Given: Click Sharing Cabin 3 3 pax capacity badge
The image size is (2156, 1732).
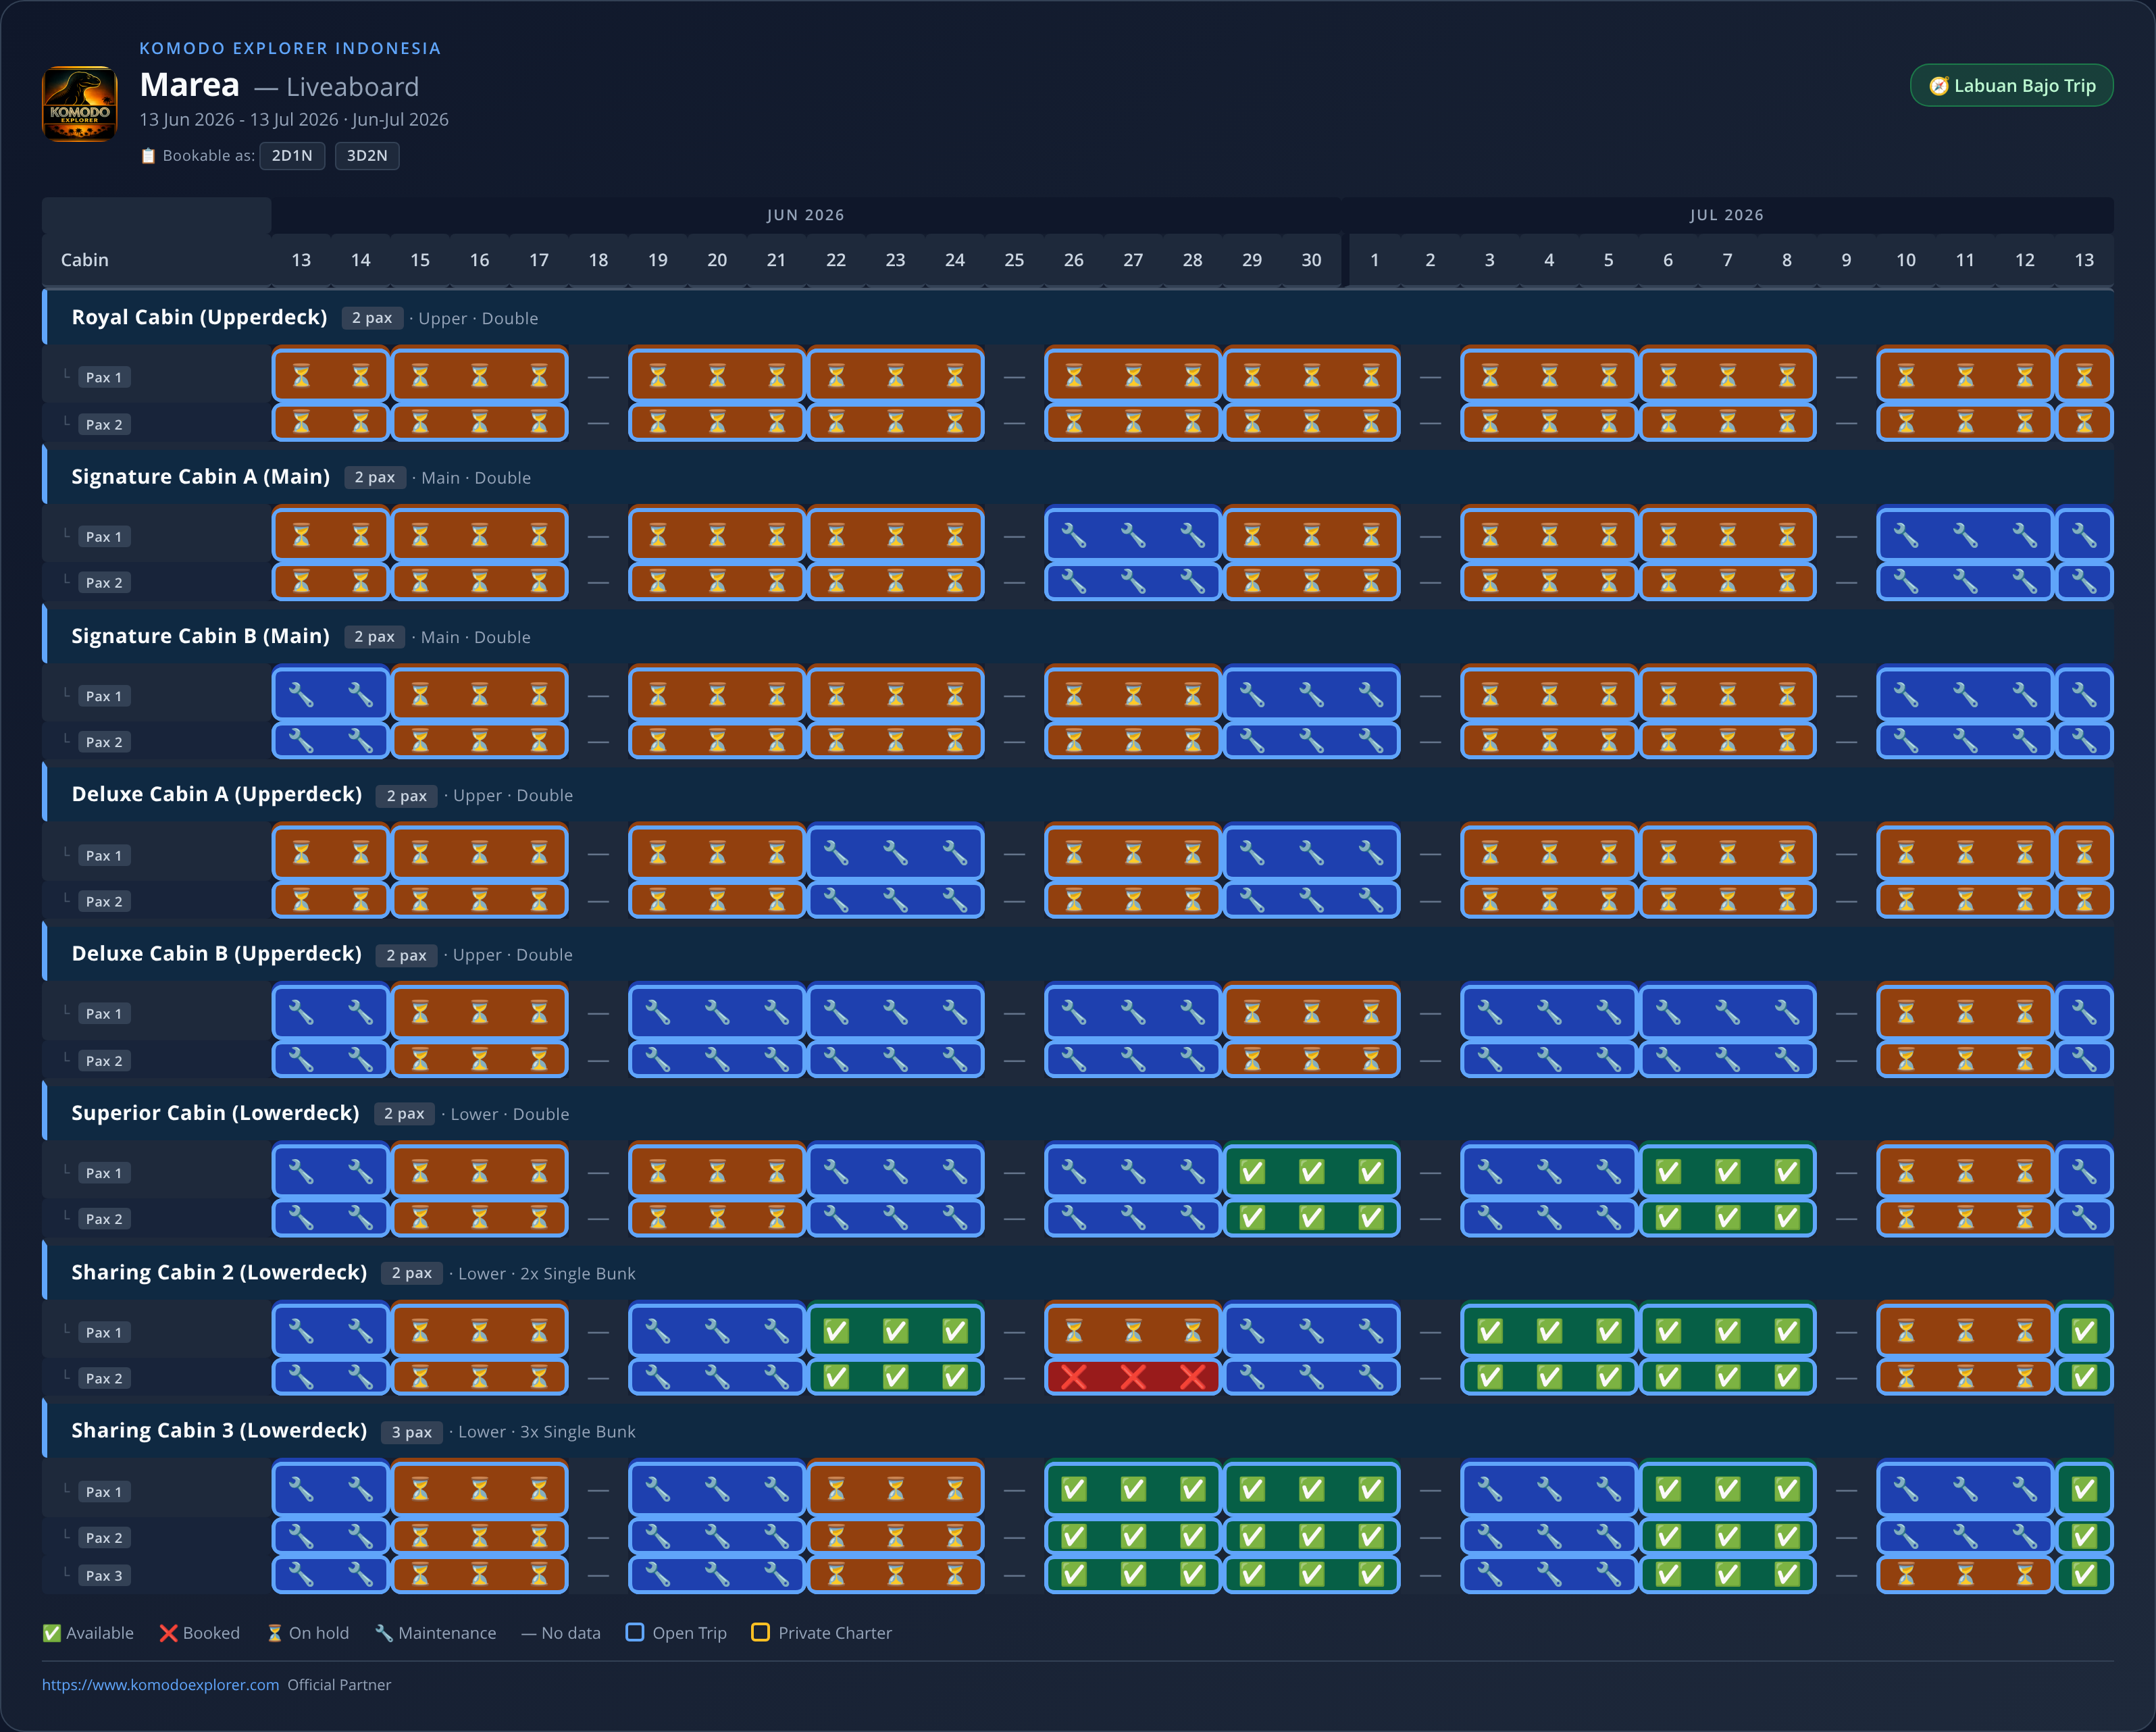Looking at the screenshot, I should (412, 1432).
